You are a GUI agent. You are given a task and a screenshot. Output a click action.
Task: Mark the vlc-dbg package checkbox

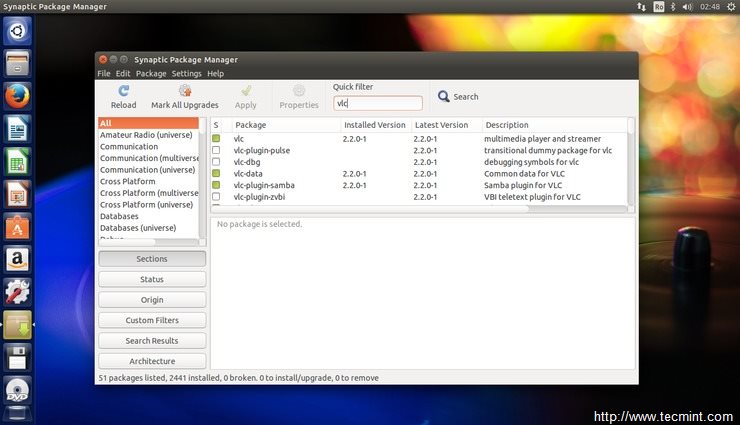[216, 162]
